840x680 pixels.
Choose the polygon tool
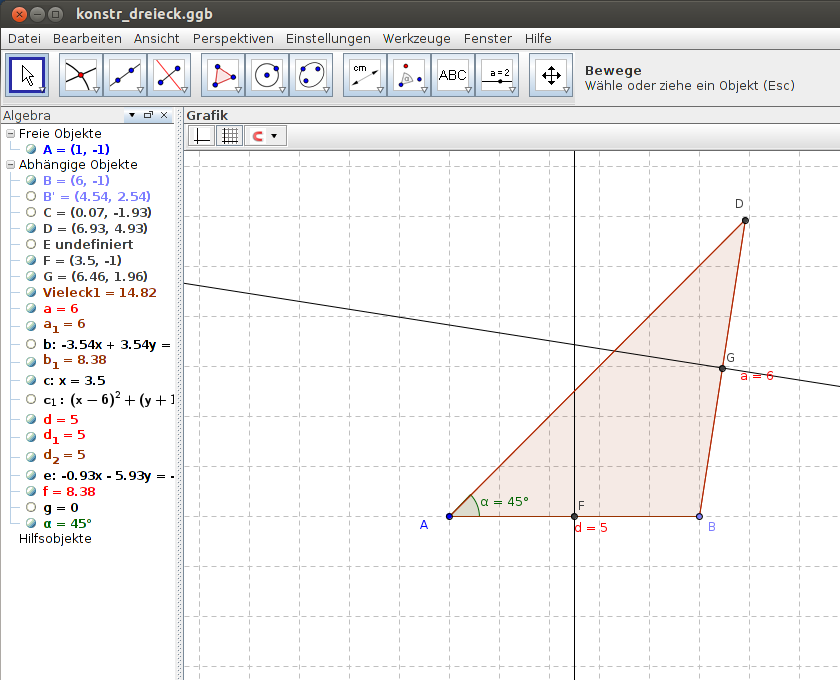[x=223, y=74]
